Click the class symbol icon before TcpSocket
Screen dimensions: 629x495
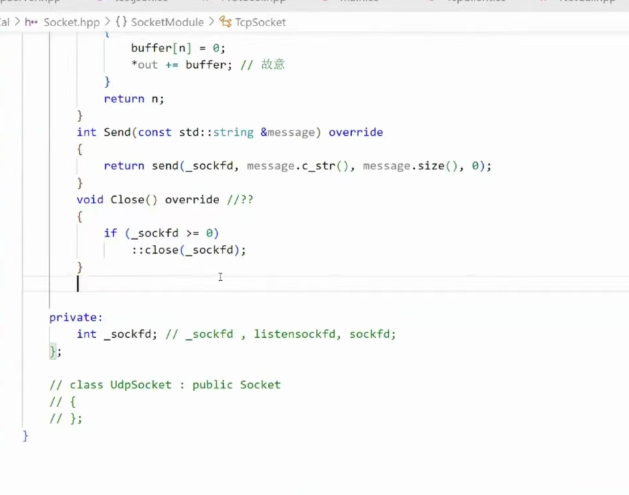[x=225, y=22]
